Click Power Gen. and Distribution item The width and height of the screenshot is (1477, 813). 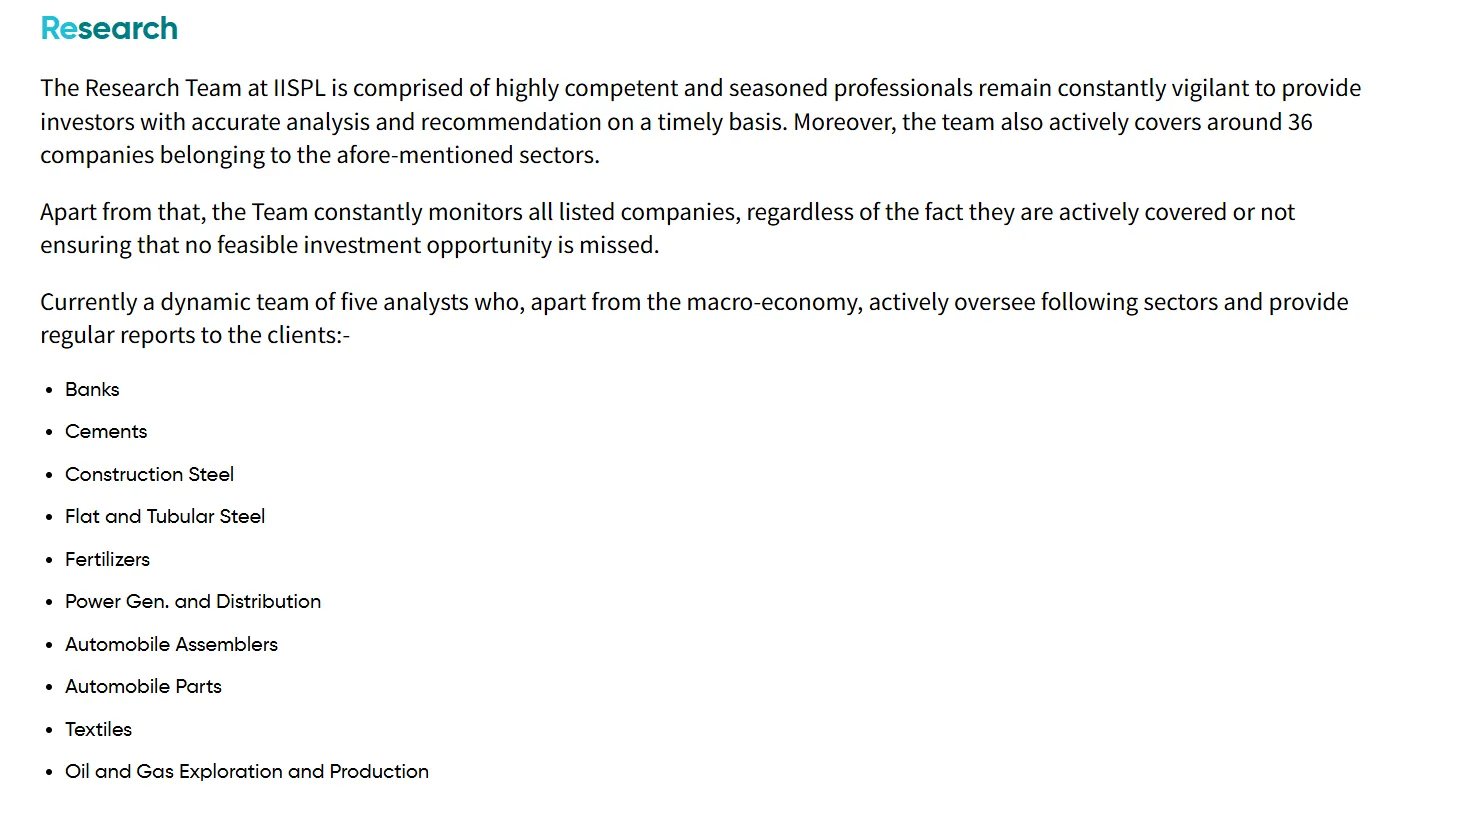click(193, 601)
